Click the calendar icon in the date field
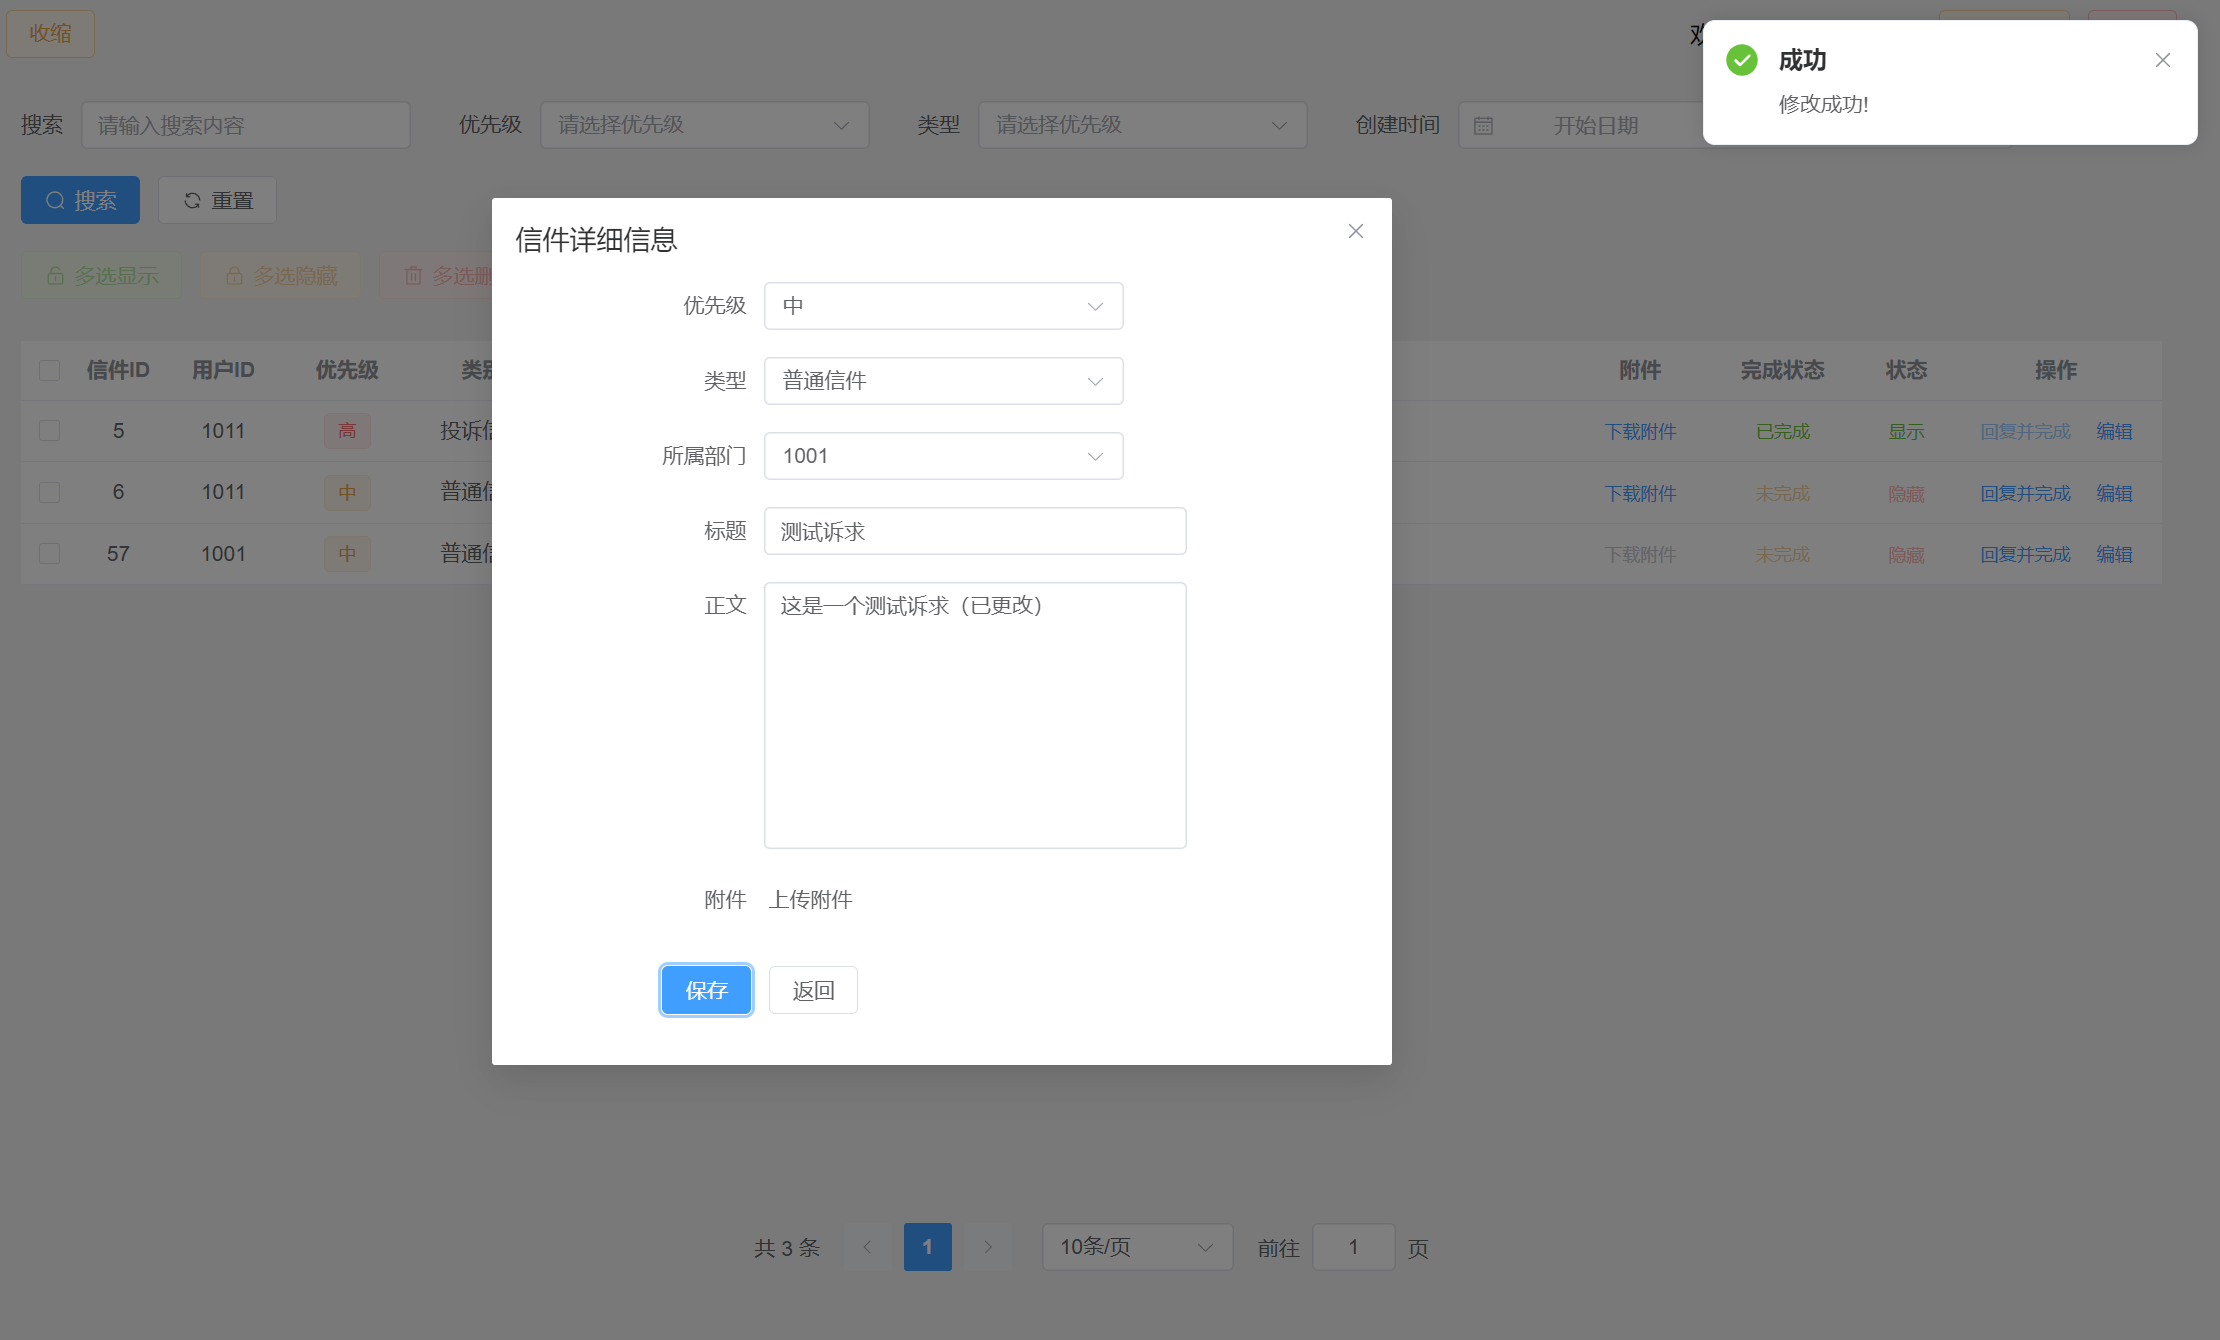 [1483, 126]
